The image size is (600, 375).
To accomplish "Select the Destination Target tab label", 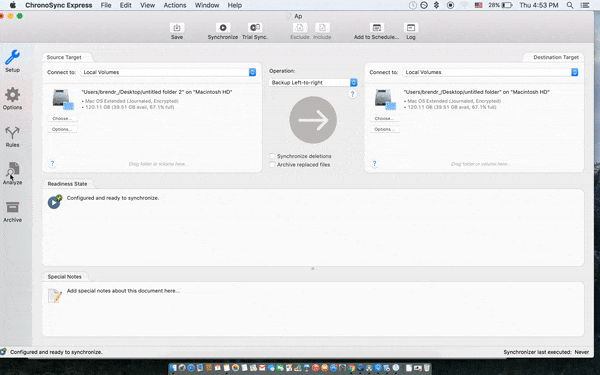I will coord(556,57).
